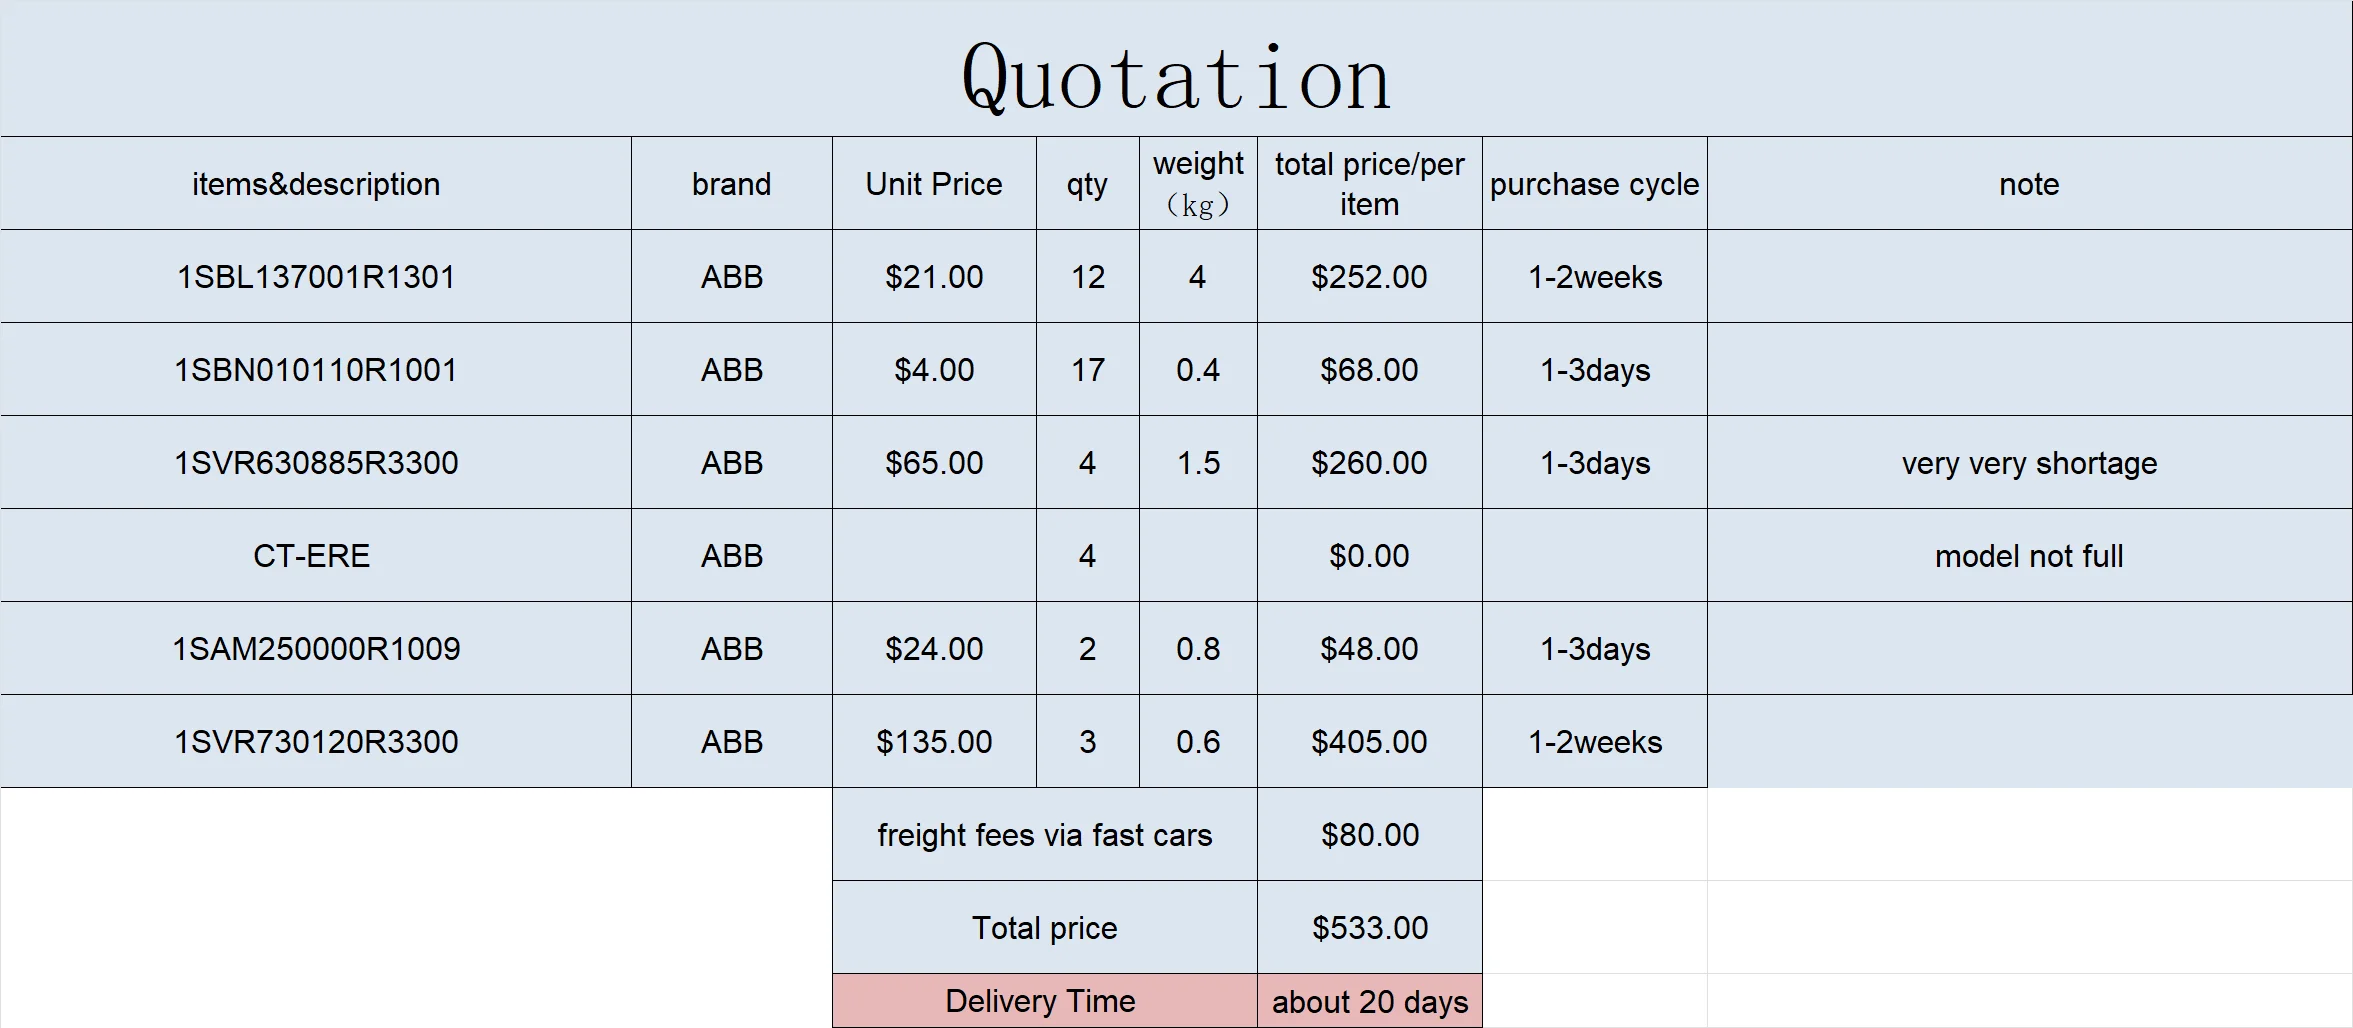Select the $0.00 total cell
Screen dimensions: 2353x1028
coord(1370,556)
